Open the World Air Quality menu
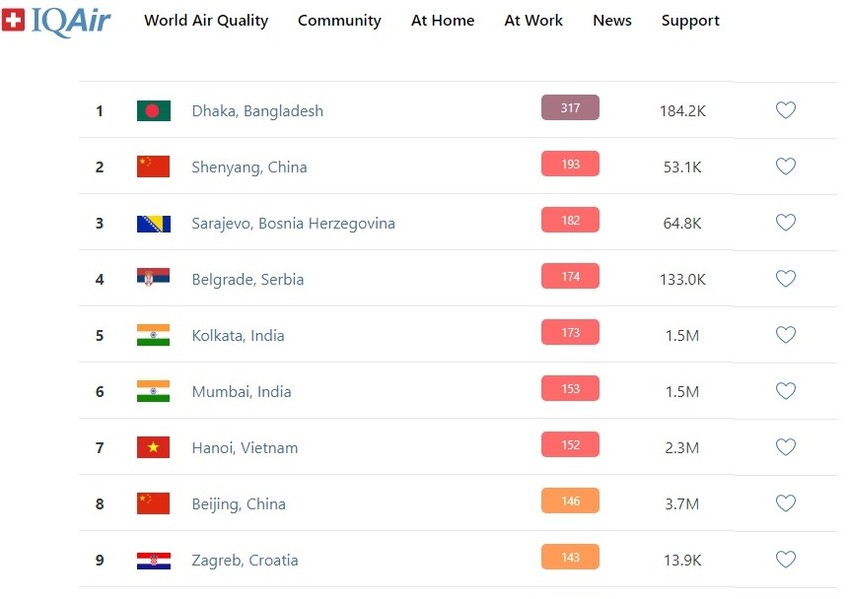Viewport: 850px width, 599px height. 206,21
